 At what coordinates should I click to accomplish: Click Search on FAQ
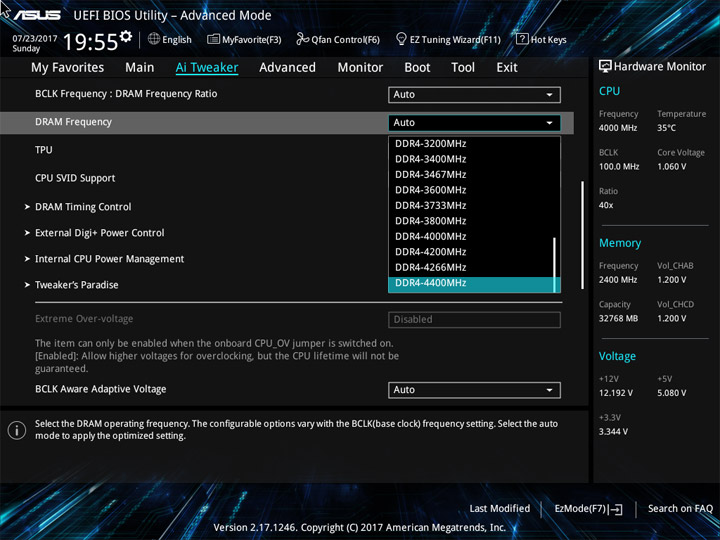tap(680, 509)
